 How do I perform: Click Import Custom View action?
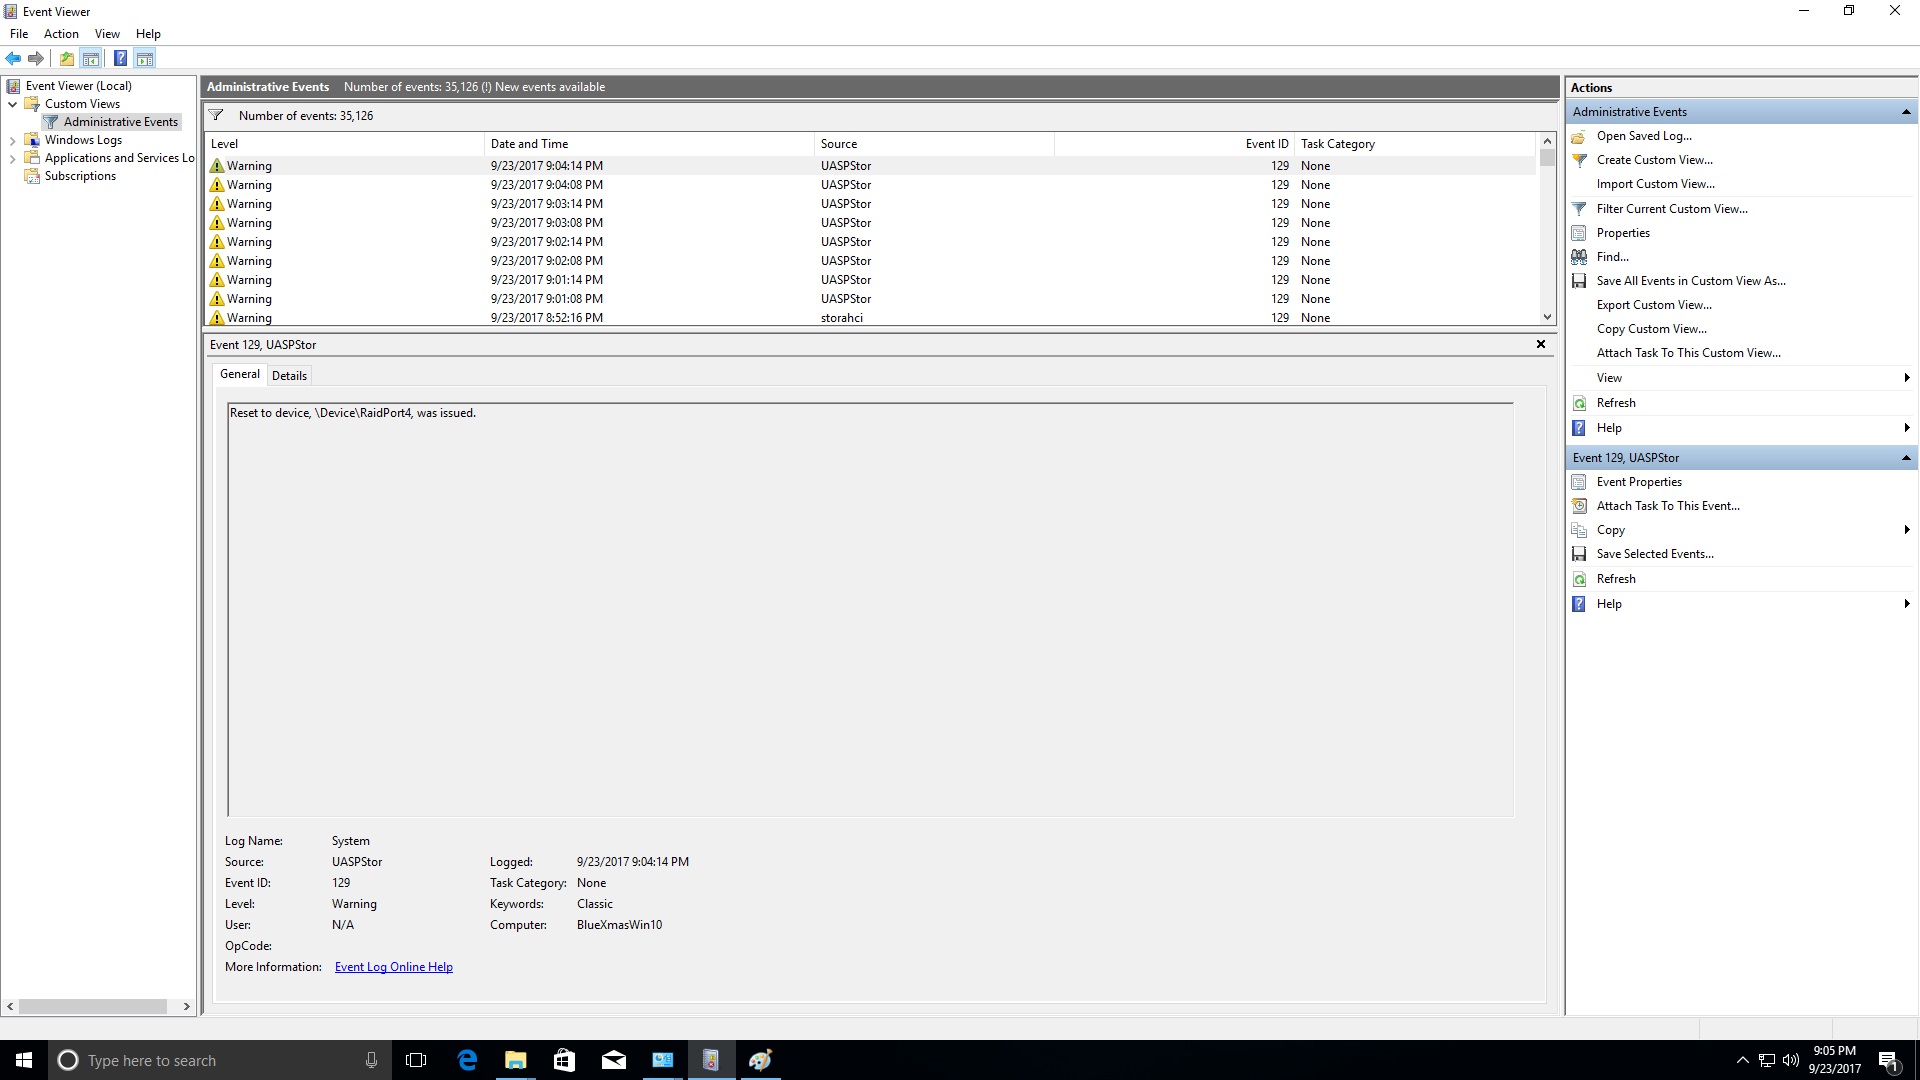[x=1655, y=184]
